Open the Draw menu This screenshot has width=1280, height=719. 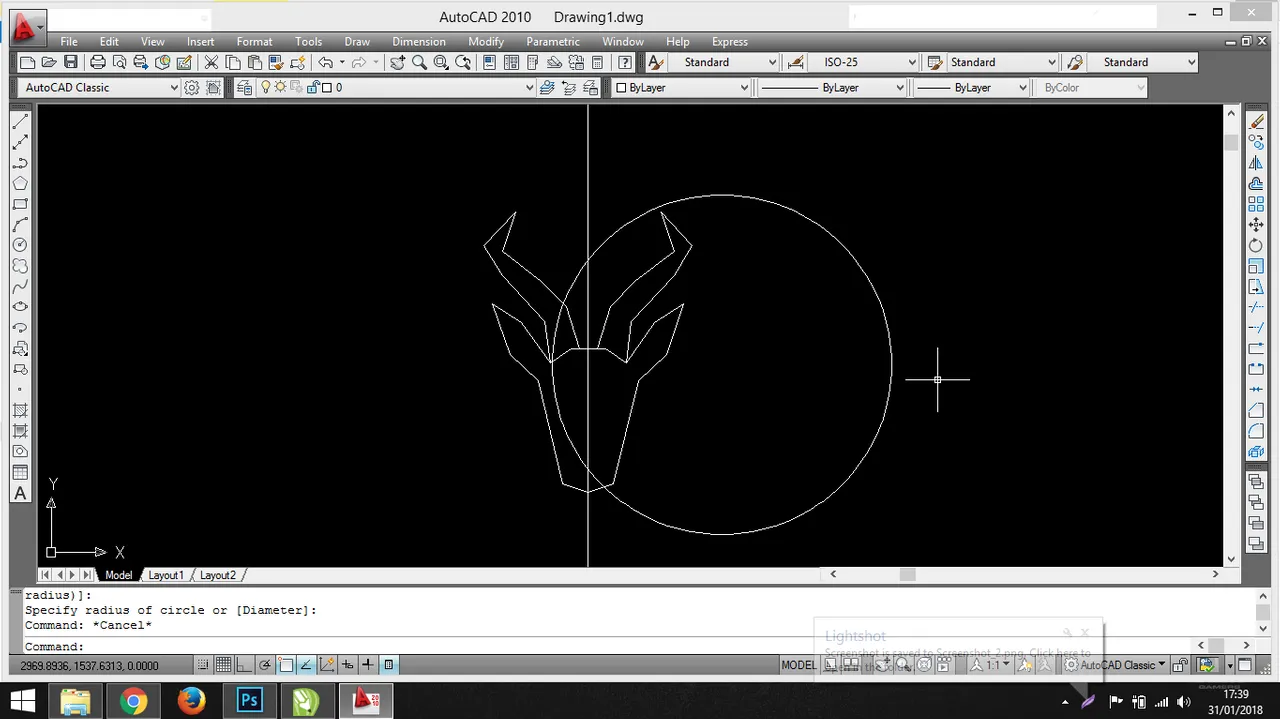[x=357, y=41]
